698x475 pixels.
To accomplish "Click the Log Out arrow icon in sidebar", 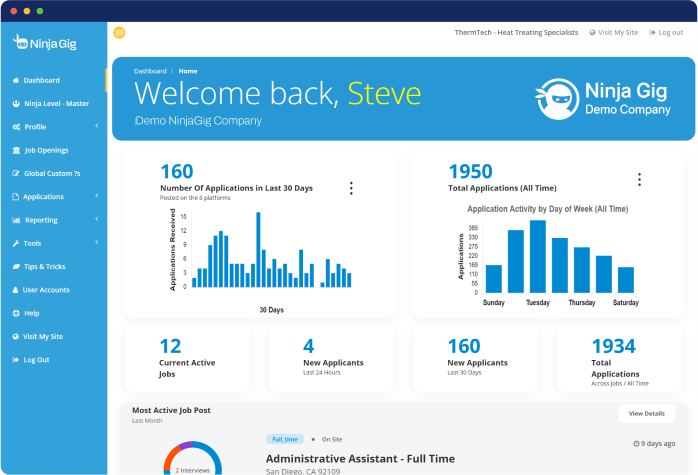I will click(16, 360).
